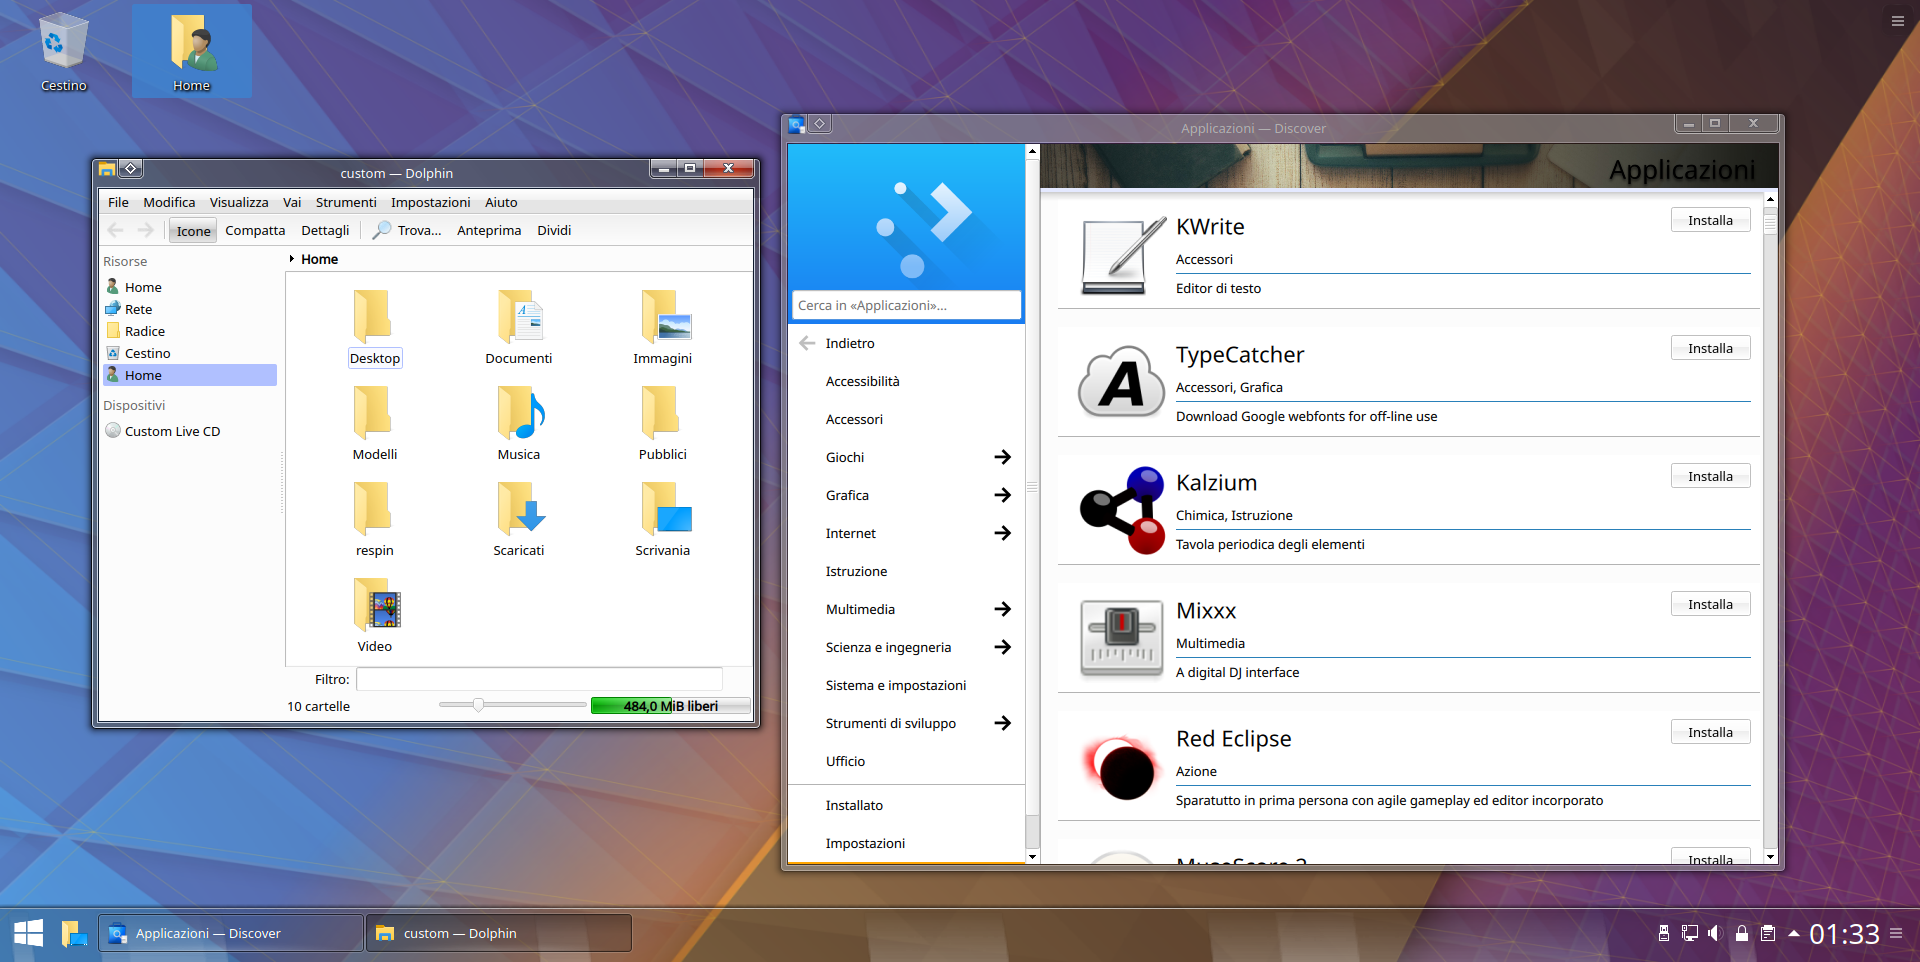Install Red Eclipse with its Installa button

(1710, 732)
